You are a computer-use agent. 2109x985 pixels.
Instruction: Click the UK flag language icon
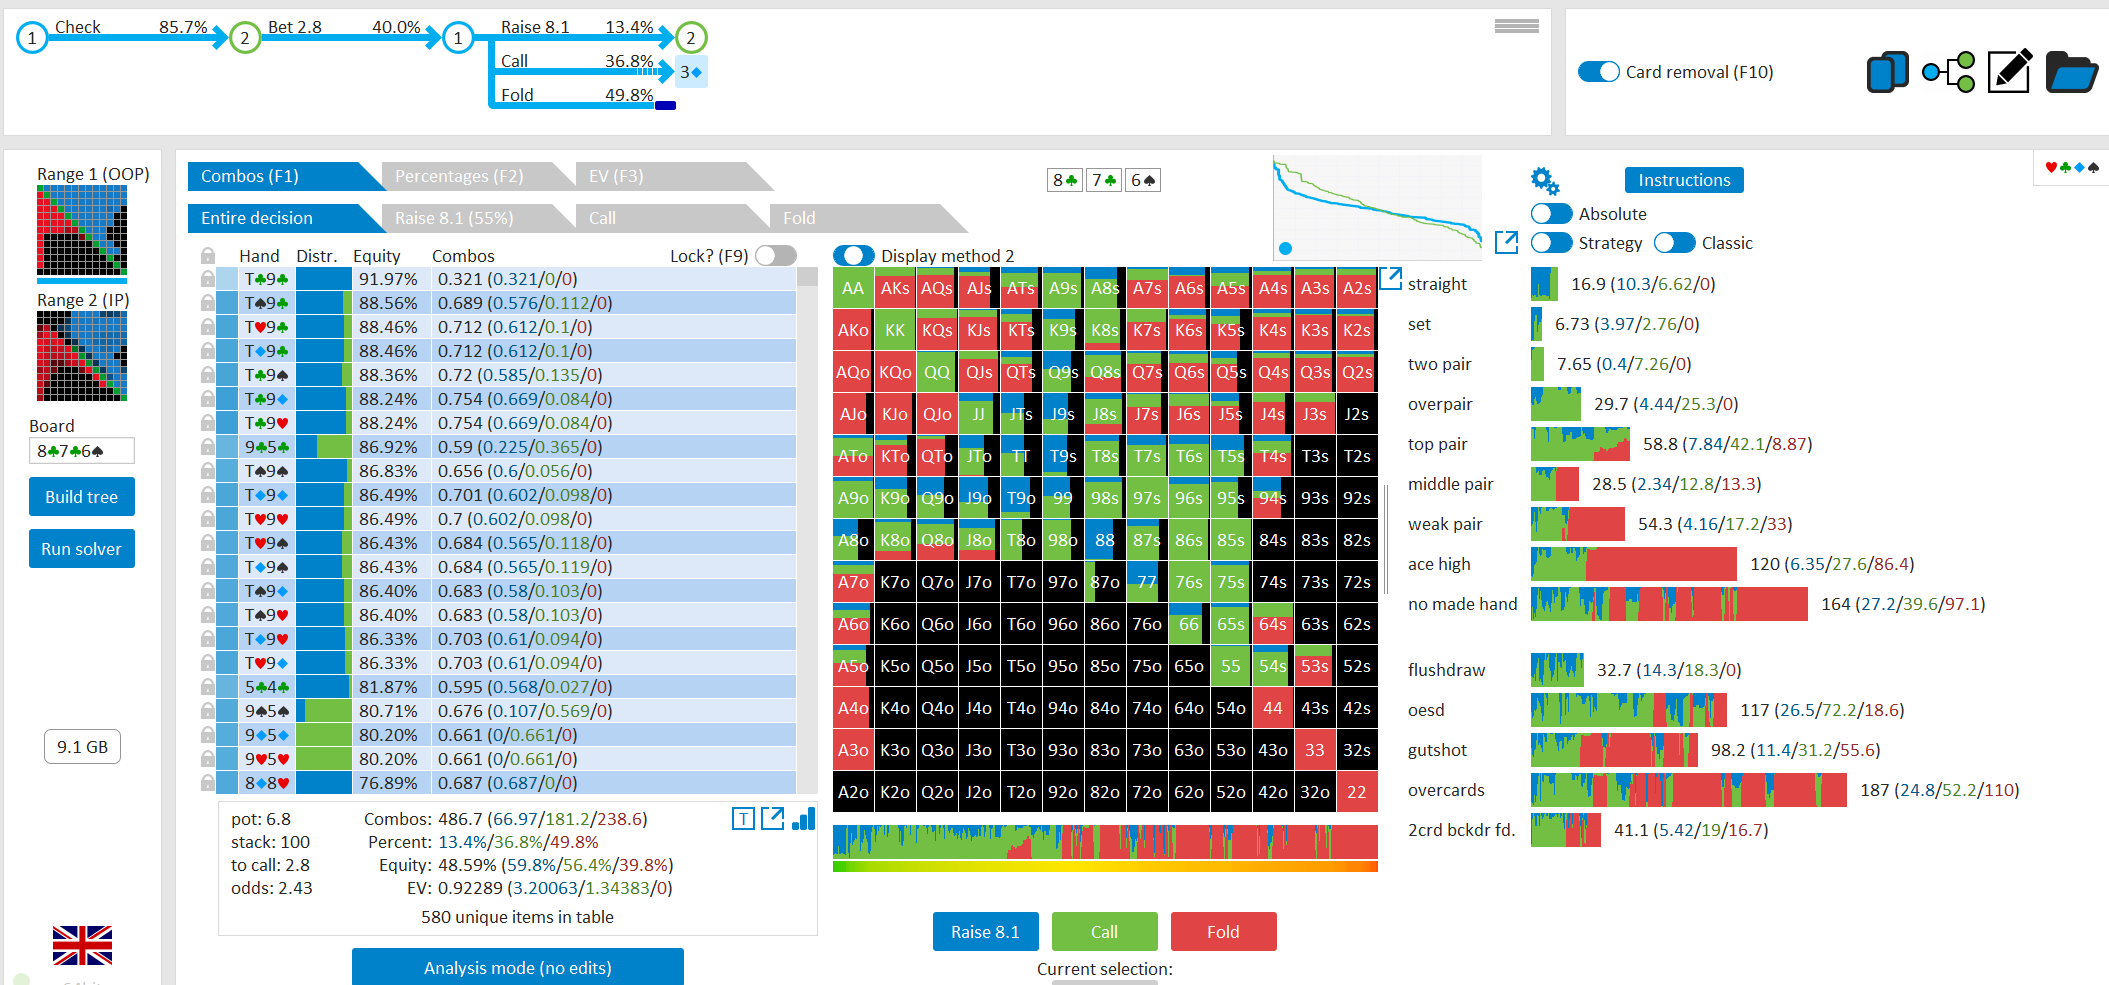pos(82,945)
